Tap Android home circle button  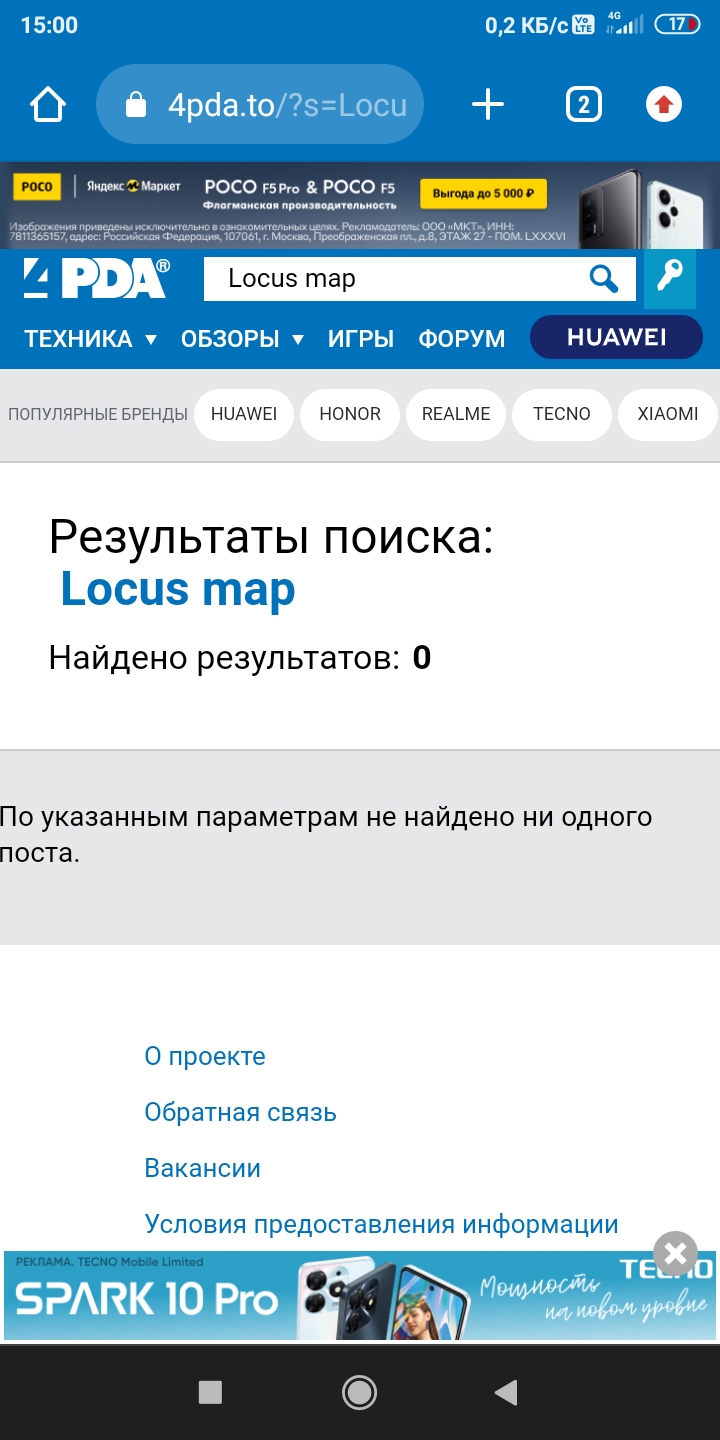tap(359, 1392)
